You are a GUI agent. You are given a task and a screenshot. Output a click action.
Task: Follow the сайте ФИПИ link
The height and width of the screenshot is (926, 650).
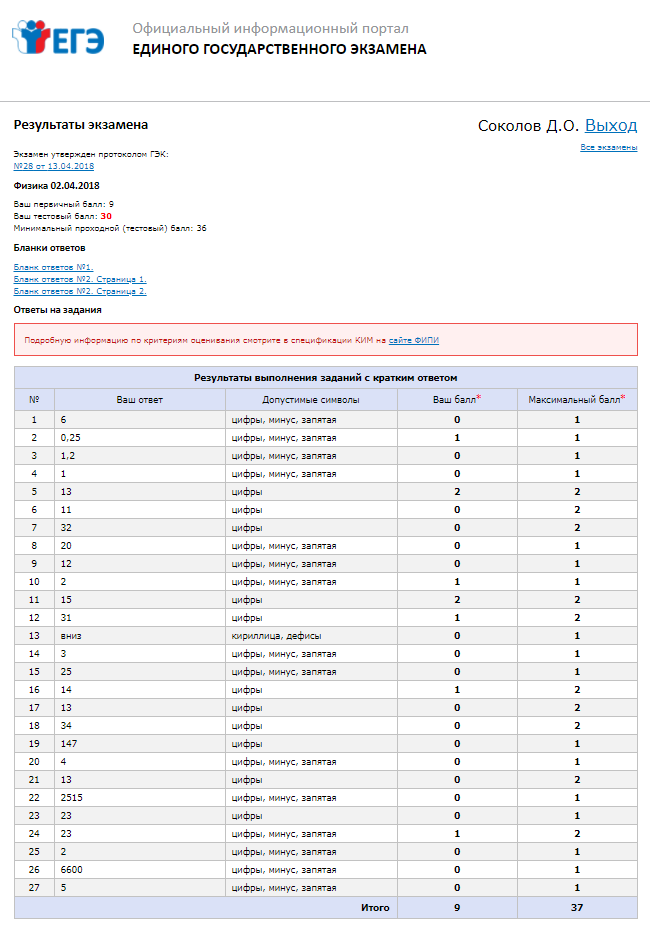[413, 340]
